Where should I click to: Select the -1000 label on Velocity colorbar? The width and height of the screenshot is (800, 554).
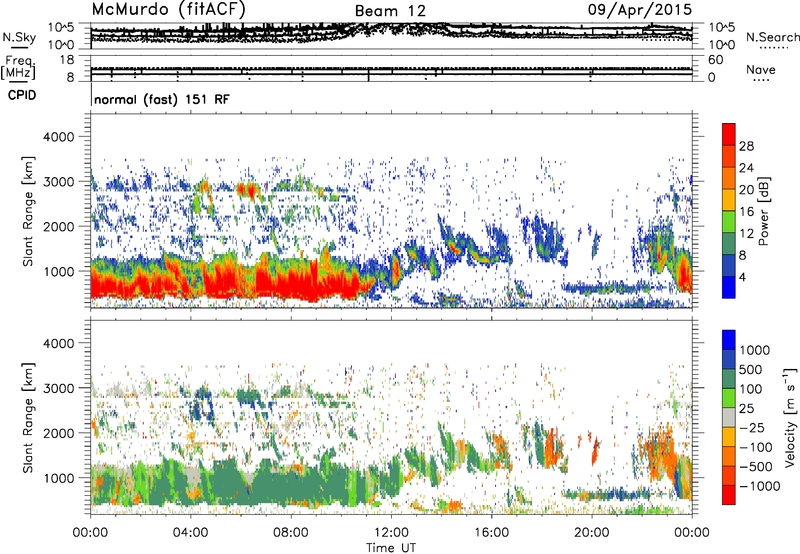point(760,486)
